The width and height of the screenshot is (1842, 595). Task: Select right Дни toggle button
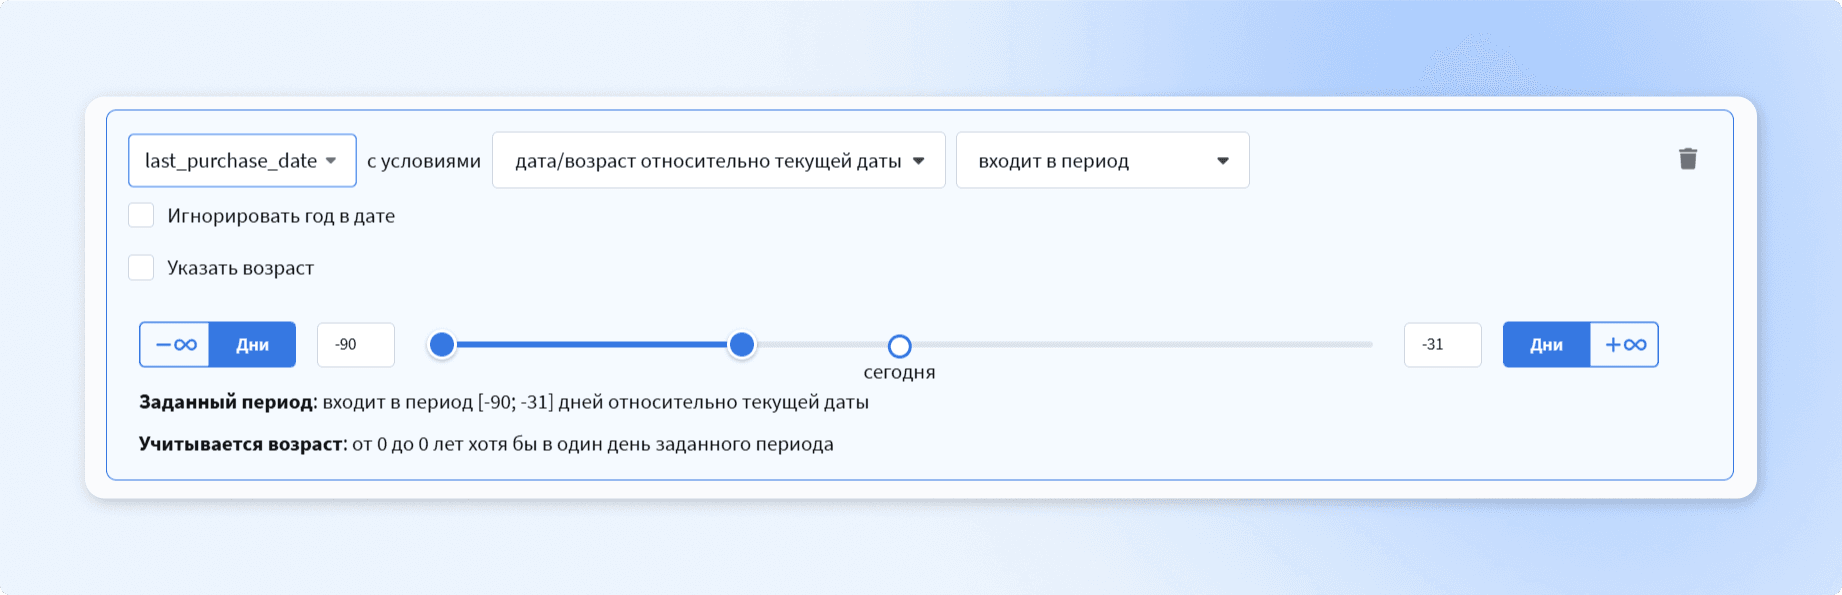click(x=1546, y=344)
